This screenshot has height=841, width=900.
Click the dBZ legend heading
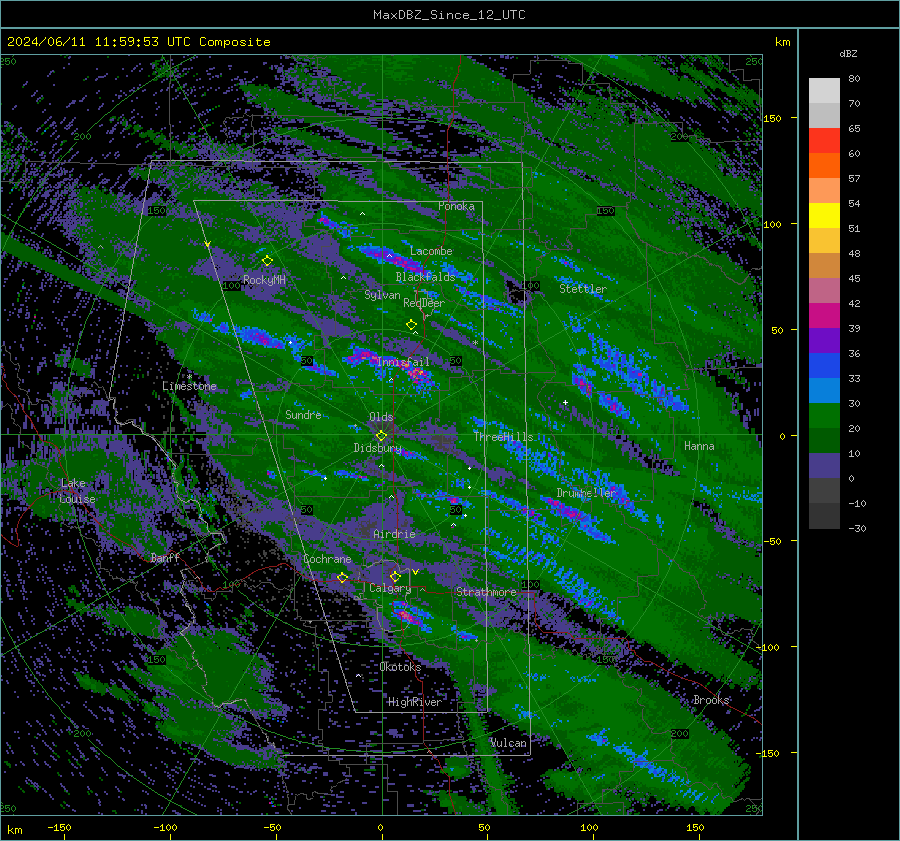point(848,54)
